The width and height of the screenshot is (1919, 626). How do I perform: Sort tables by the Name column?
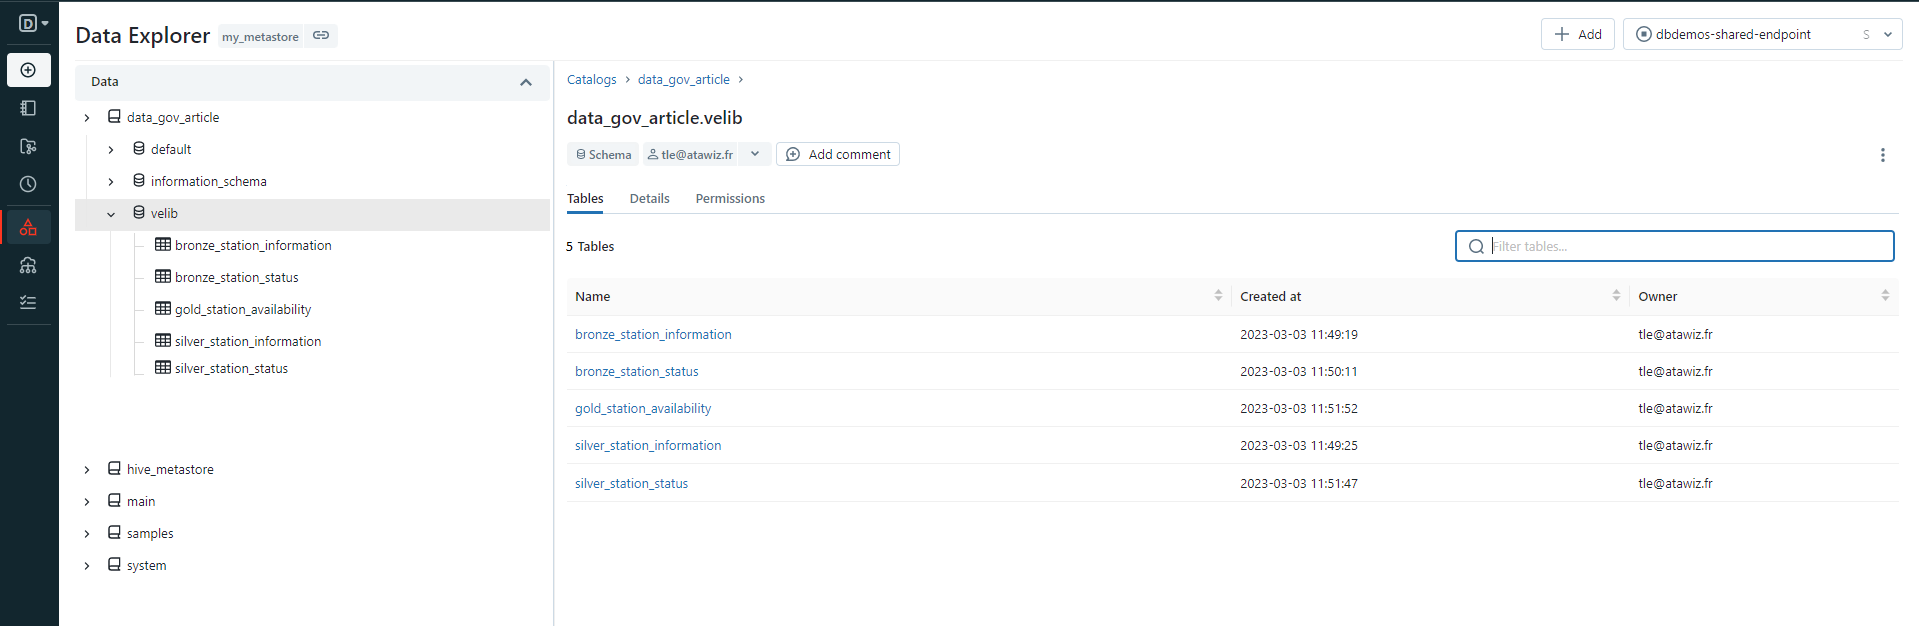point(1218,296)
